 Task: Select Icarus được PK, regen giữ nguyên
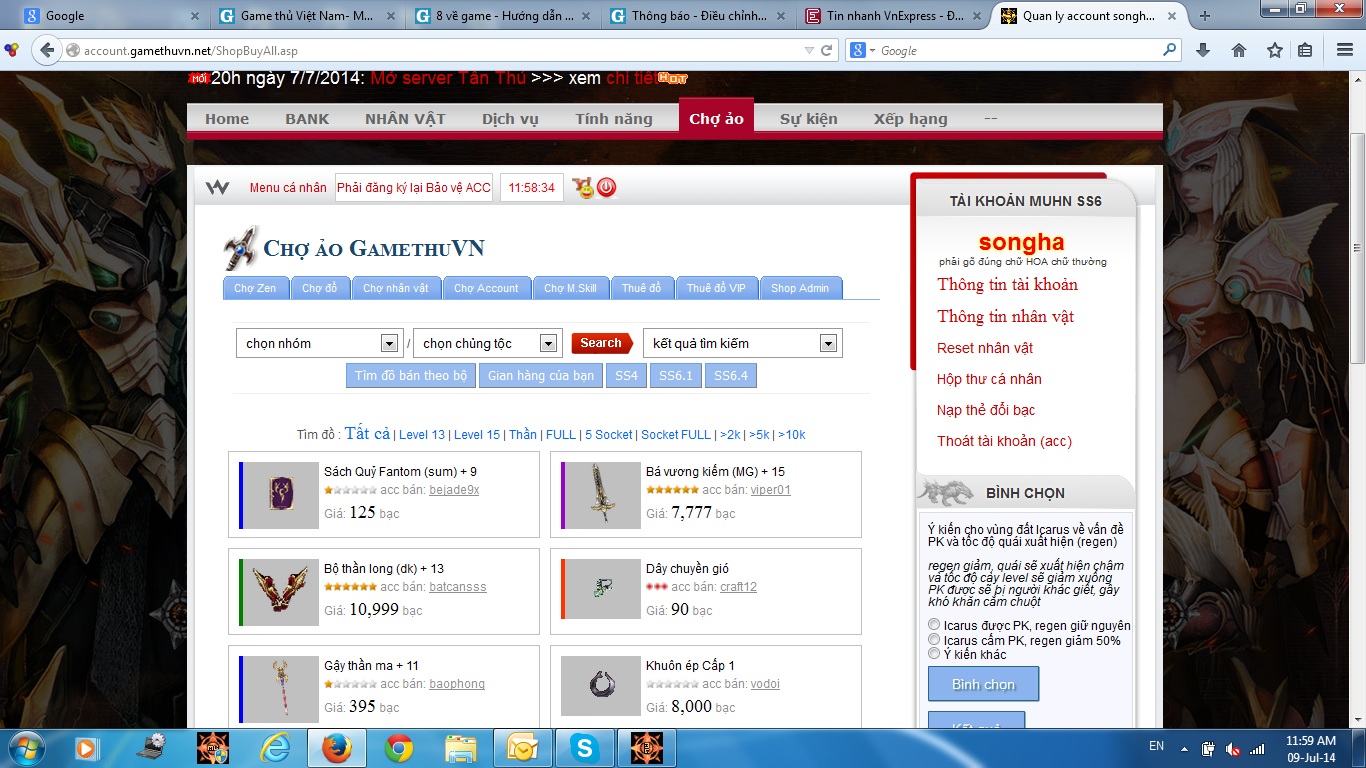tap(934, 625)
